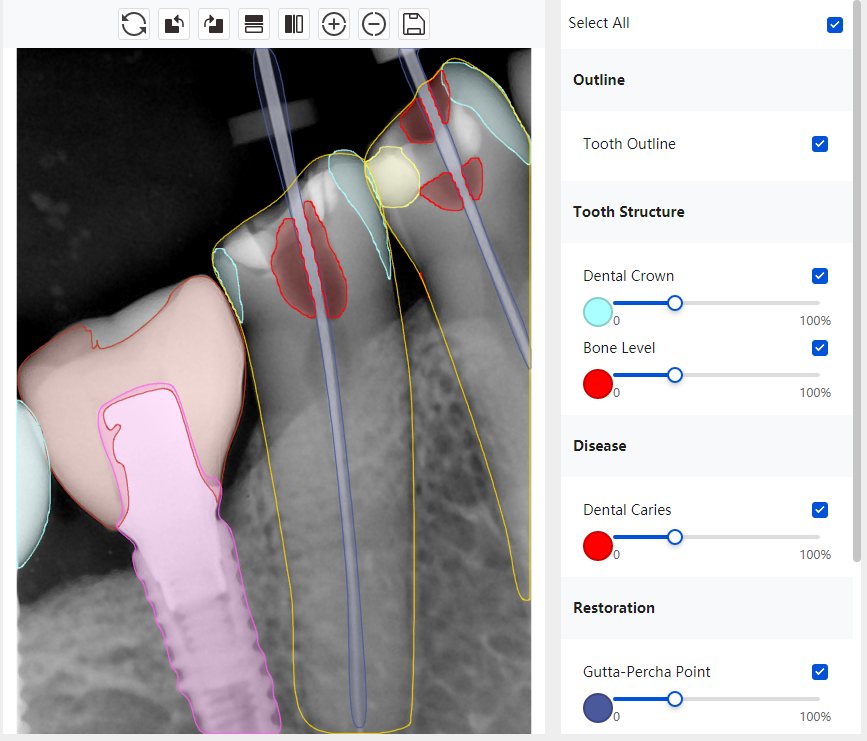Click the Gutta-Percha Point blue color swatch

coord(597,707)
